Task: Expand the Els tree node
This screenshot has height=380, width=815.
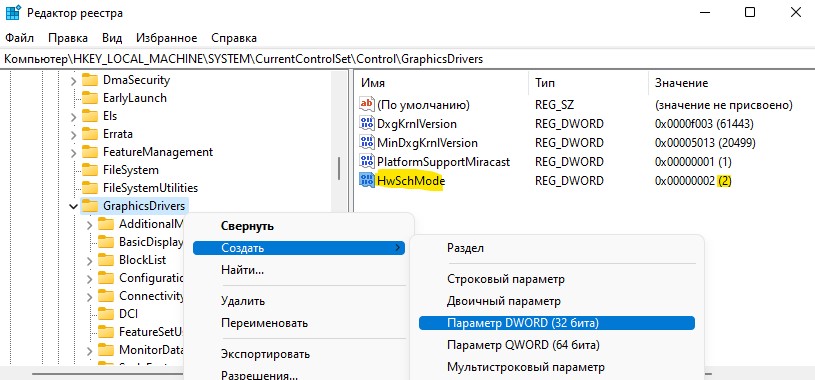Action: [x=73, y=116]
